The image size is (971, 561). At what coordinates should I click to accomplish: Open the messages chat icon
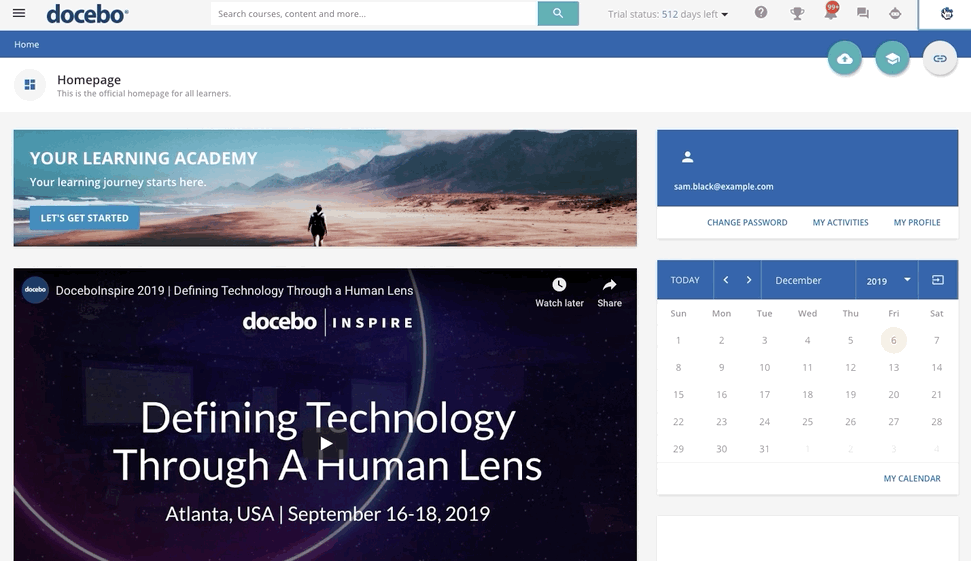tap(863, 13)
